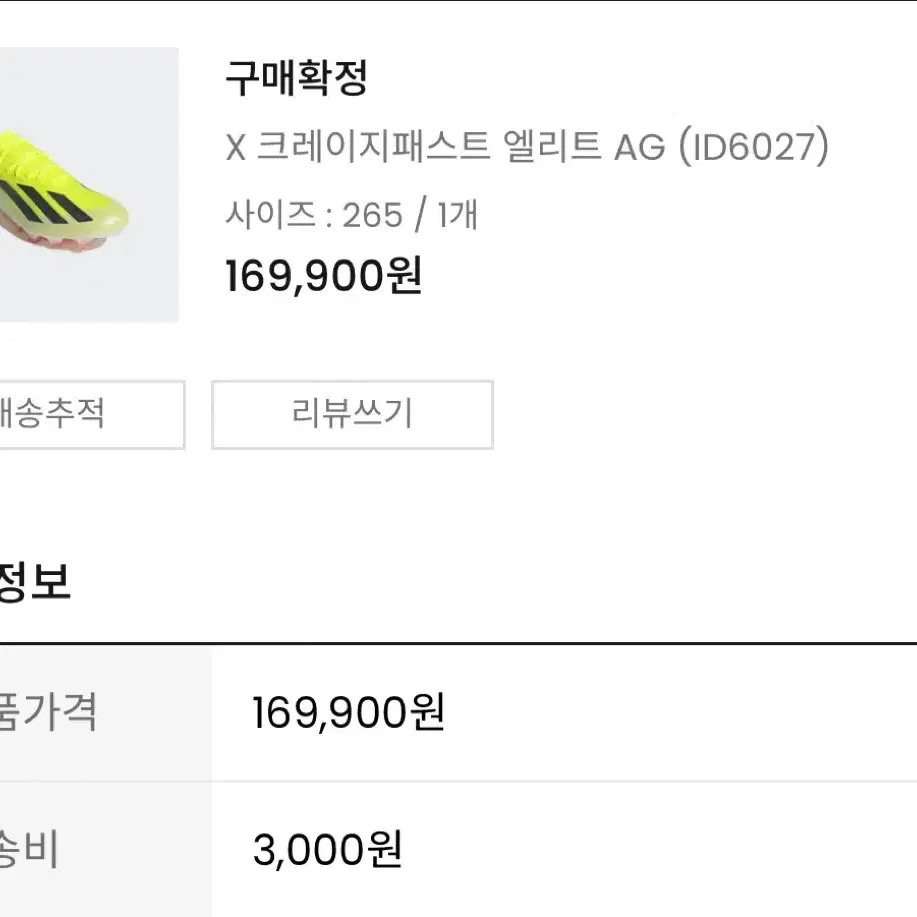This screenshot has height=917, width=917.
Task: Select 169,900원 value in the price table row
Action: [x=349, y=712]
